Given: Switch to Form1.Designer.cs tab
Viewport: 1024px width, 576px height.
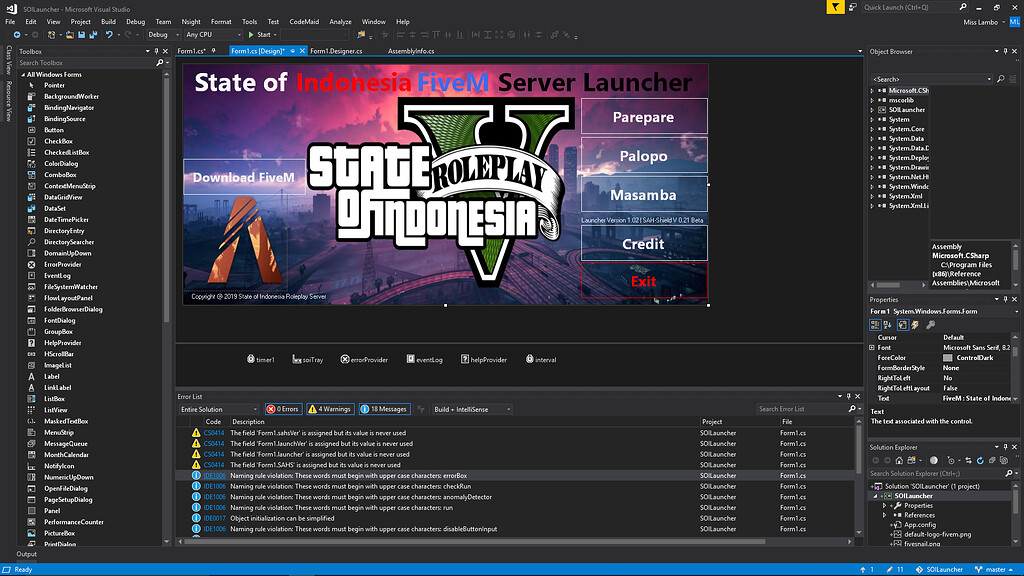Looking at the screenshot, I should [336, 51].
